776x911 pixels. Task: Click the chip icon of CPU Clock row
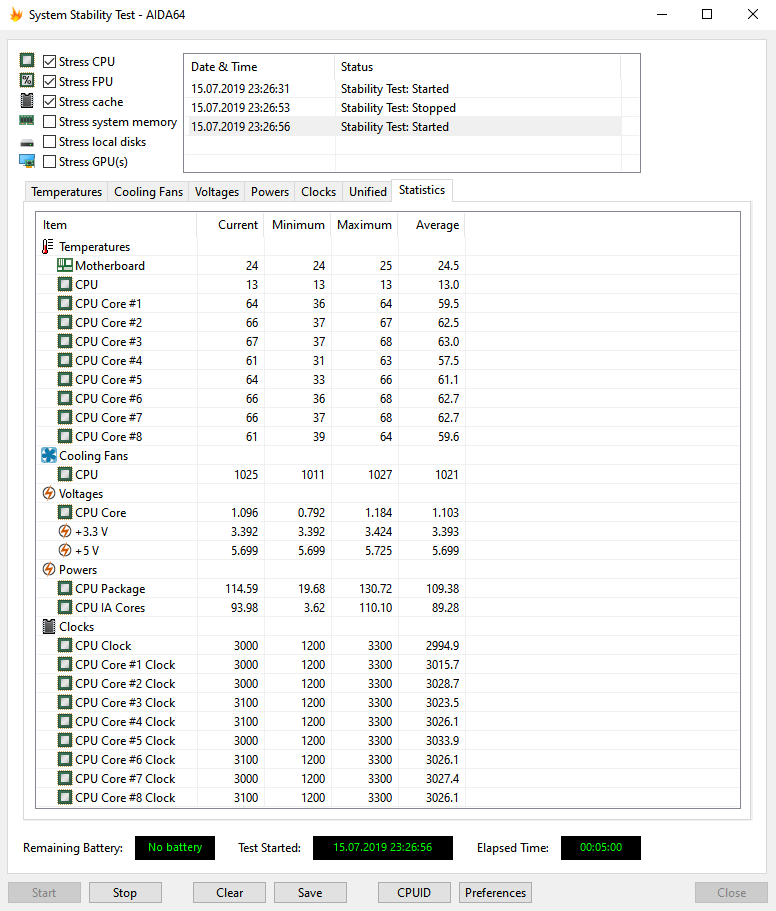pos(64,645)
